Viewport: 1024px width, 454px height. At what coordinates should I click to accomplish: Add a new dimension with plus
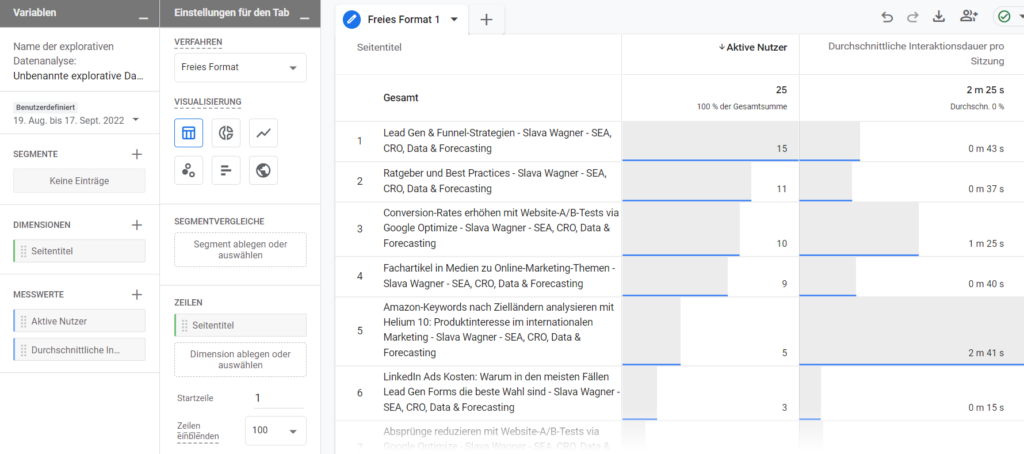136,225
